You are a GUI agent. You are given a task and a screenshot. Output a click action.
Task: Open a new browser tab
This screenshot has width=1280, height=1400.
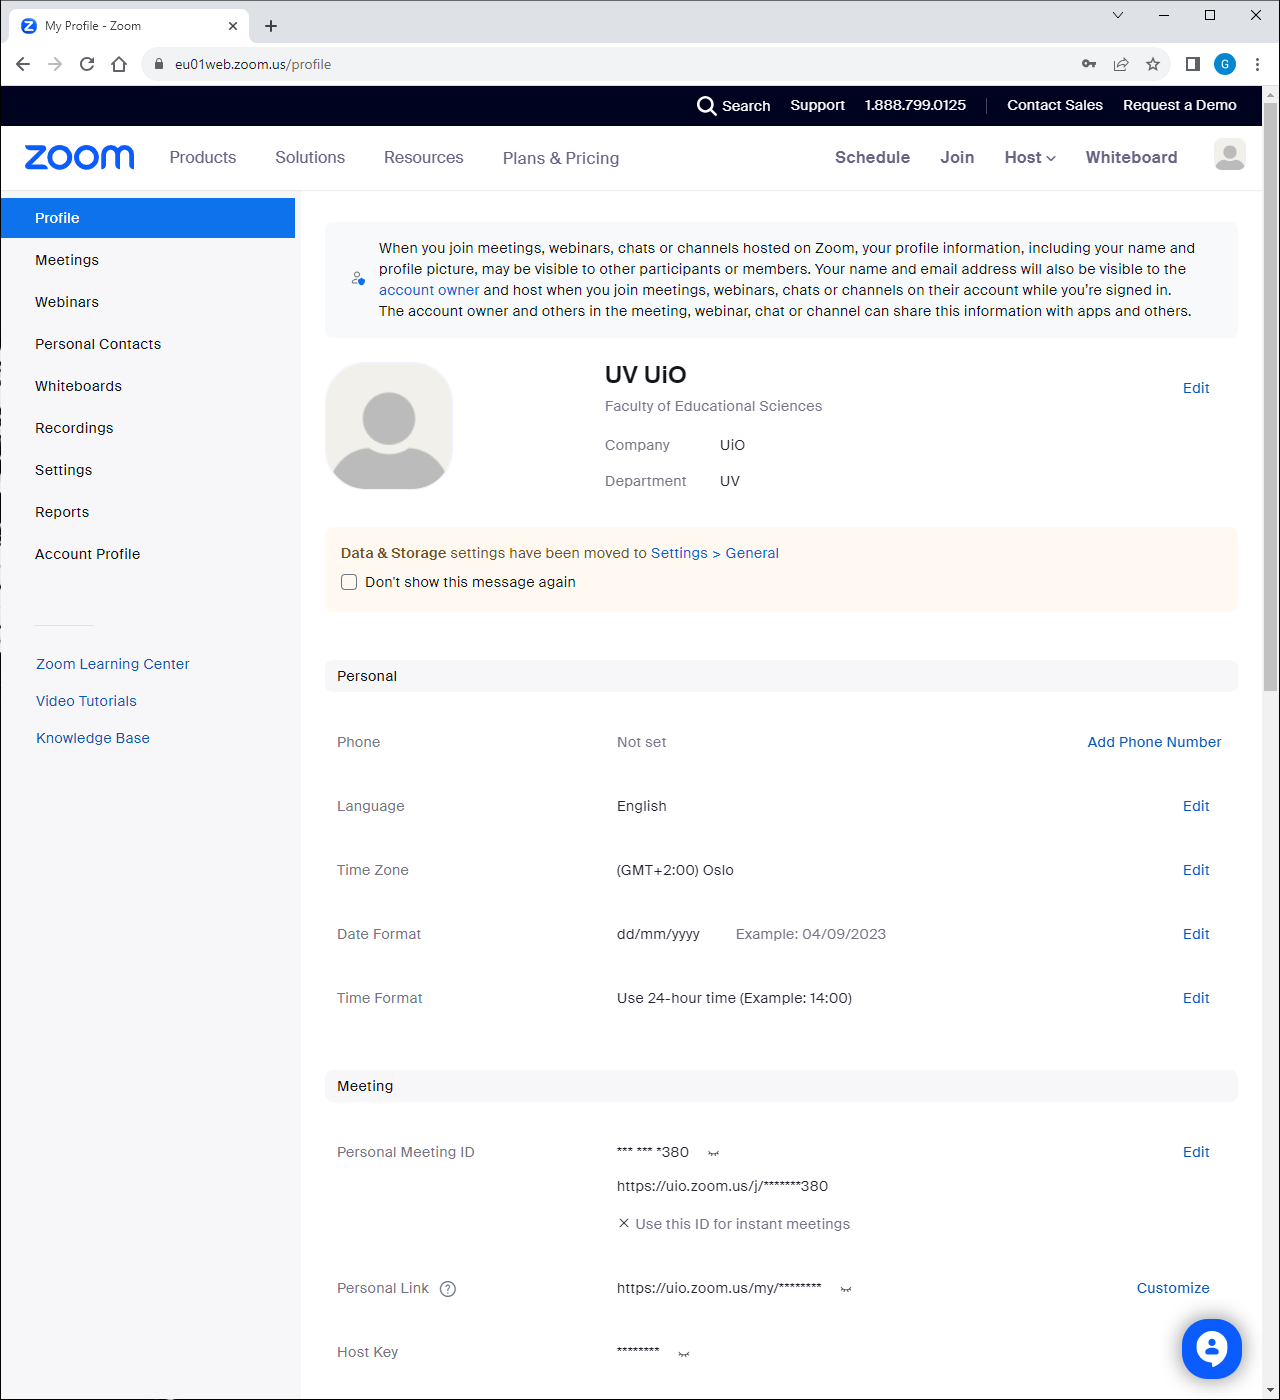(x=271, y=26)
